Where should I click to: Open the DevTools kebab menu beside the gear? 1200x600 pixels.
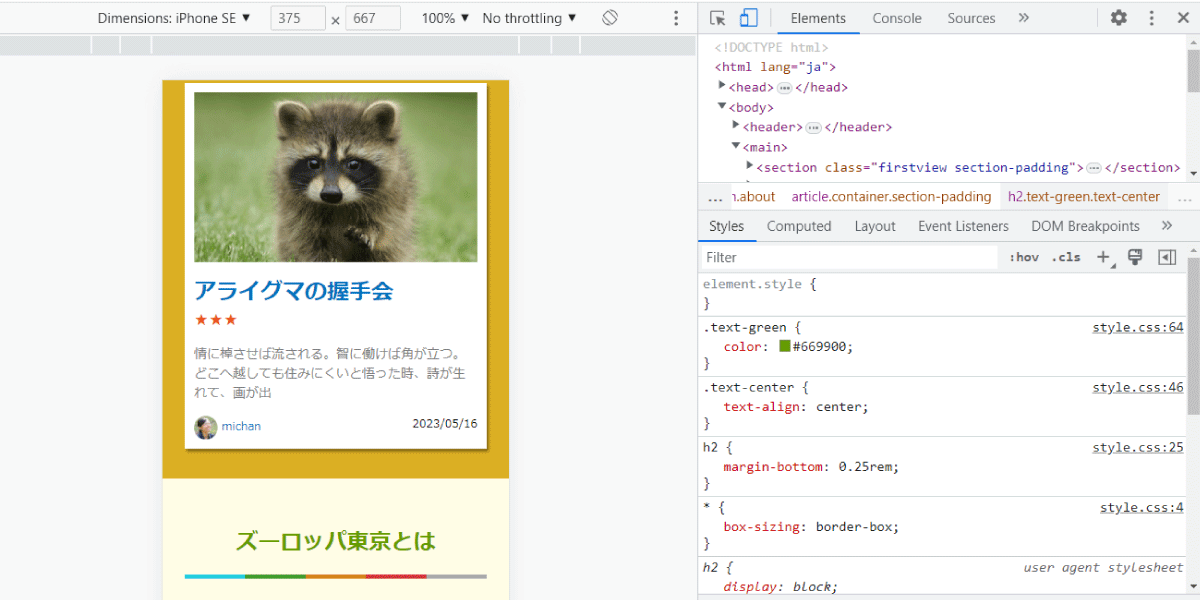pyautogui.click(x=1151, y=18)
